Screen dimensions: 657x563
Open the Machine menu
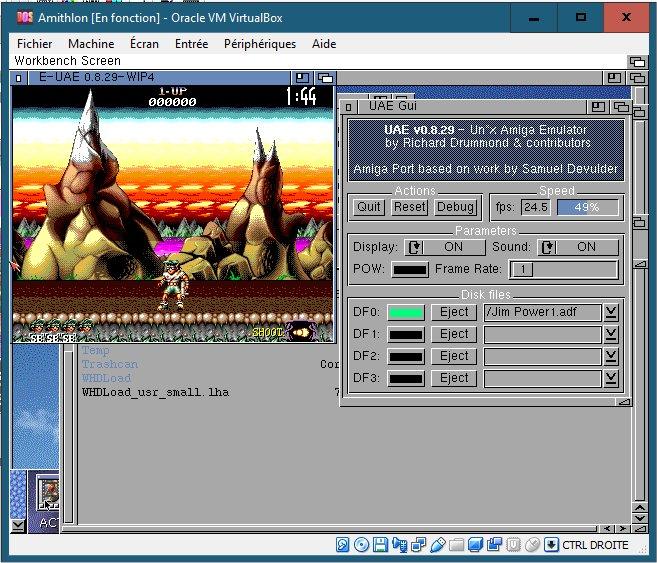pyautogui.click(x=91, y=44)
